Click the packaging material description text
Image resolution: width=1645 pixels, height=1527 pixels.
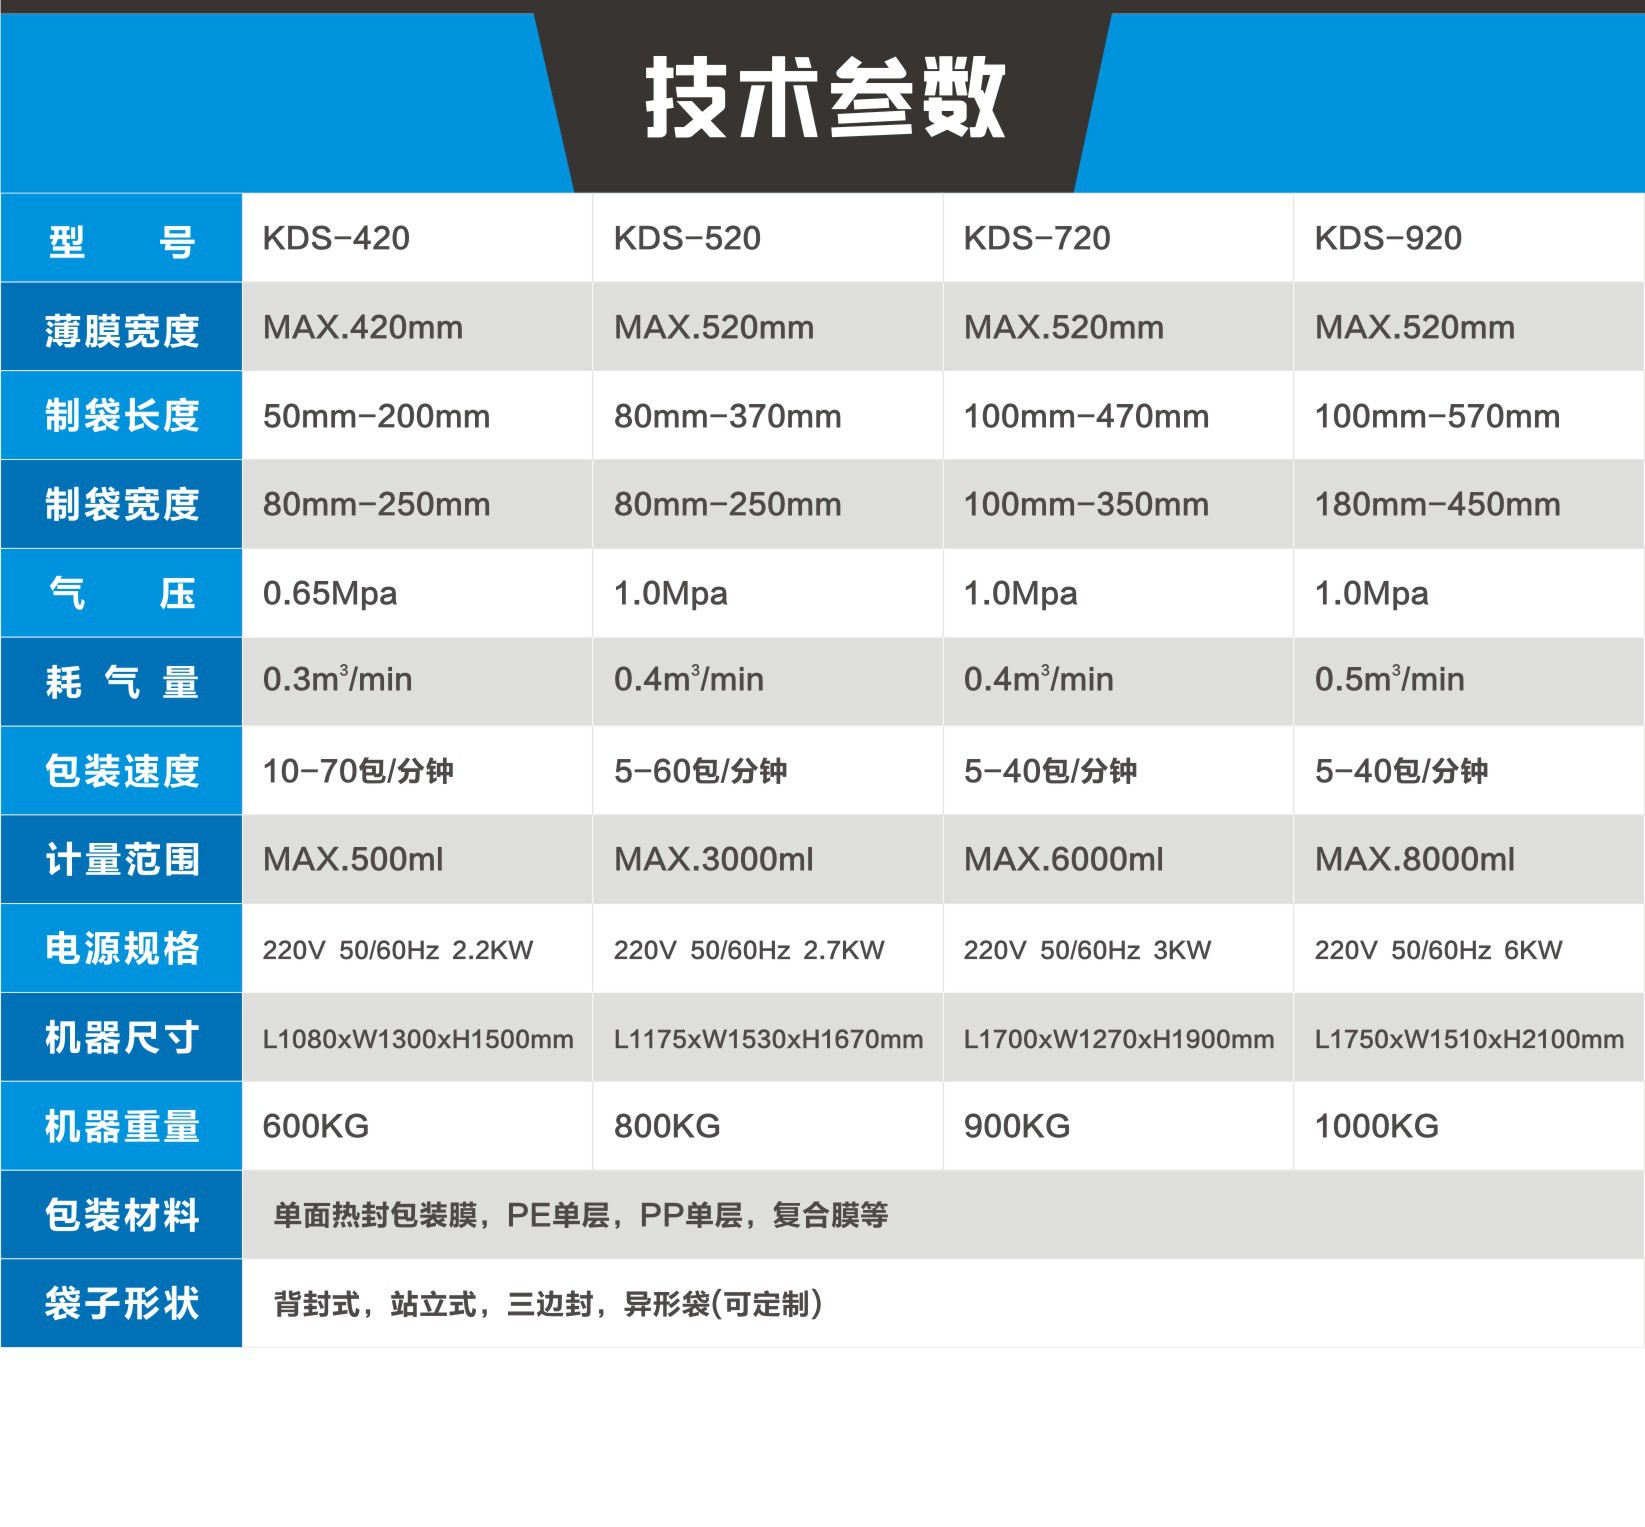coord(581,1215)
